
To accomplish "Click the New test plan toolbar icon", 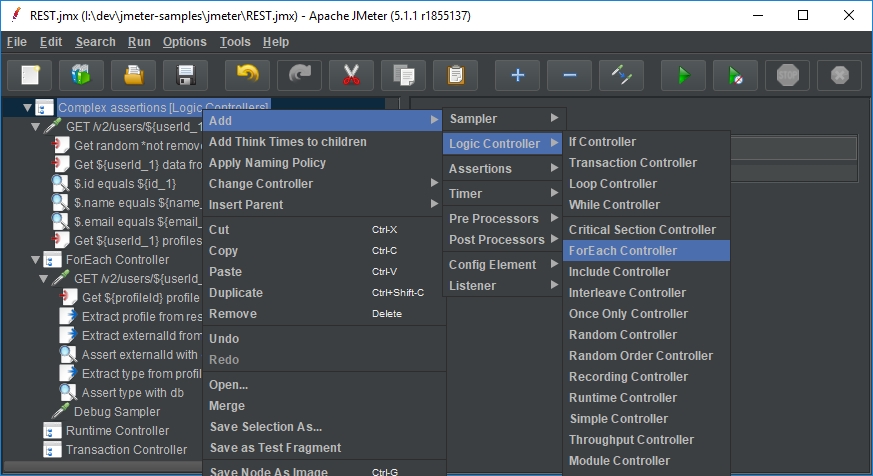I will point(30,75).
